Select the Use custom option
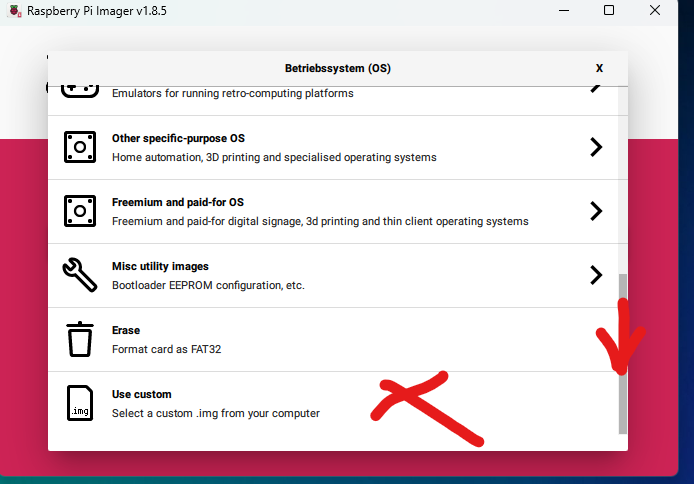 (x=333, y=403)
